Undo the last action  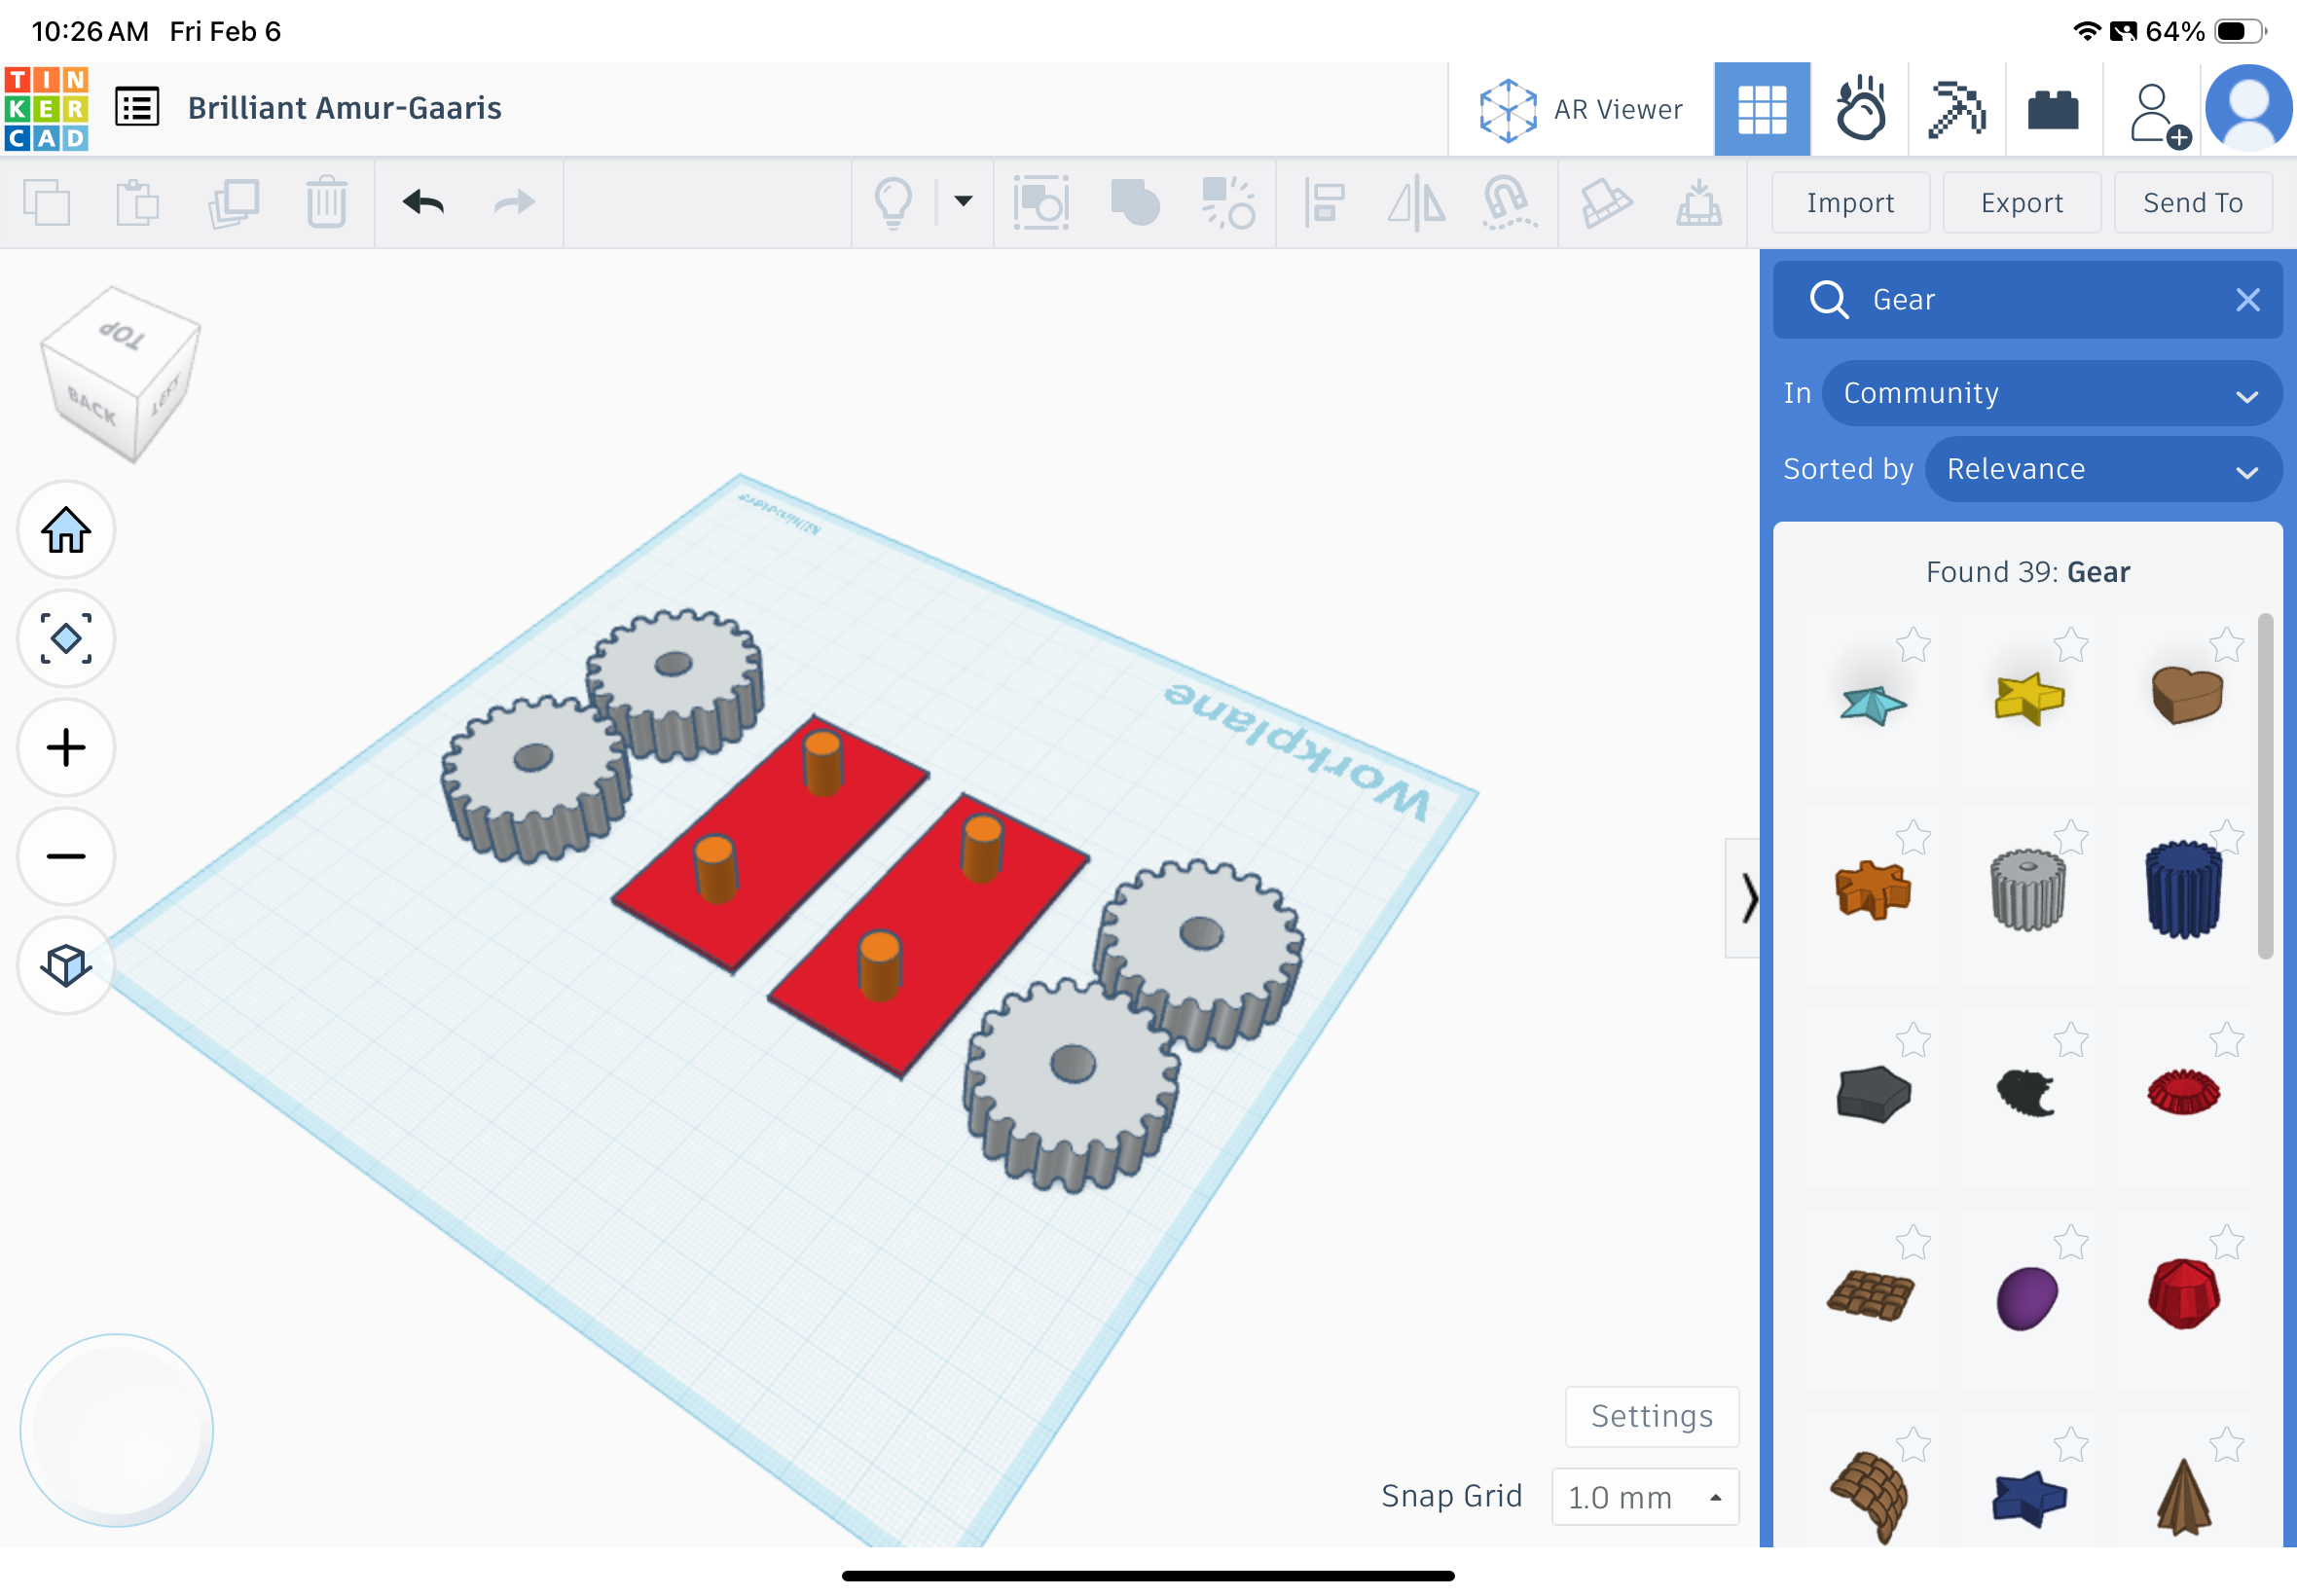tap(423, 203)
